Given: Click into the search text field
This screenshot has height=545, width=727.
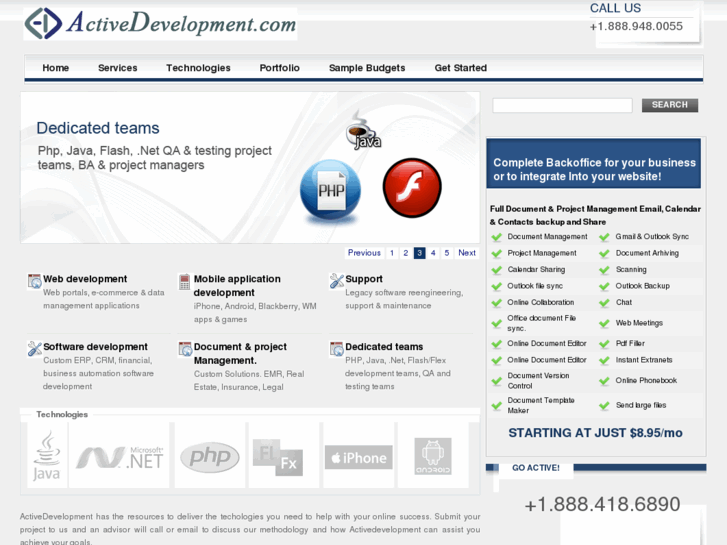Looking at the screenshot, I should tap(562, 105).
